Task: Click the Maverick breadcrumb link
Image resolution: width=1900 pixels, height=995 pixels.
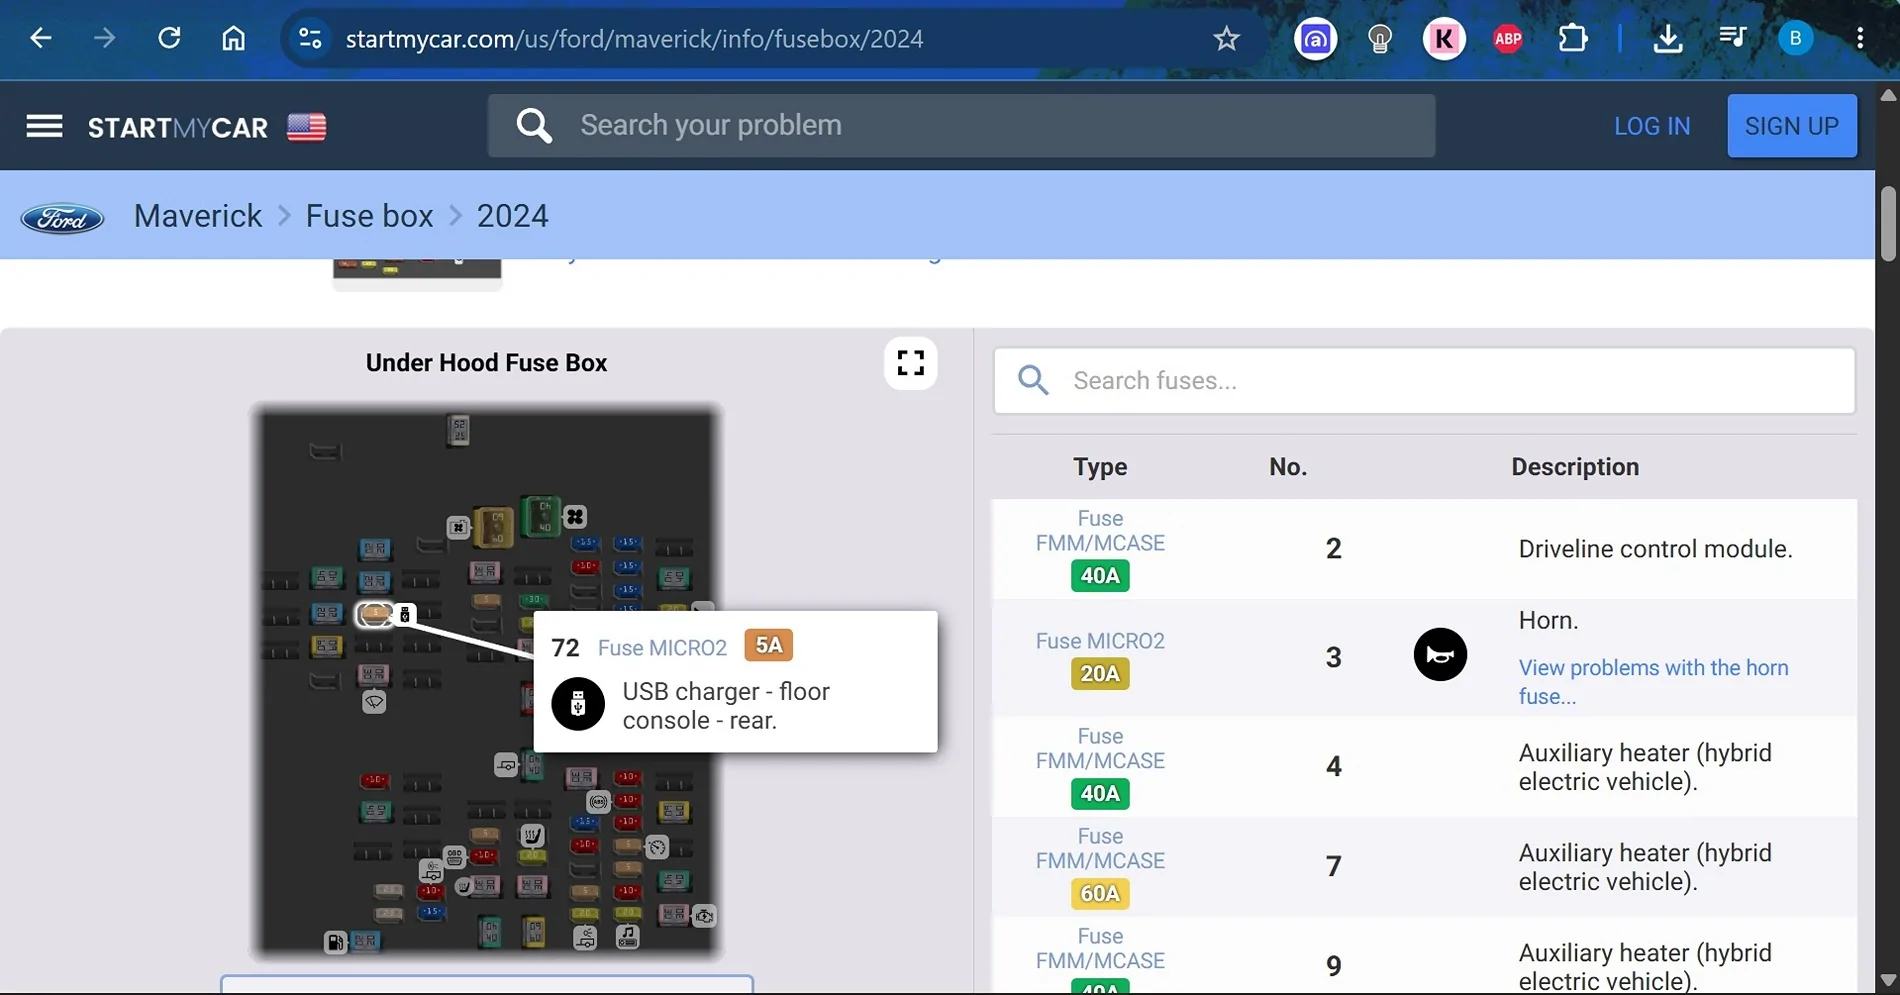Action: (x=198, y=216)
